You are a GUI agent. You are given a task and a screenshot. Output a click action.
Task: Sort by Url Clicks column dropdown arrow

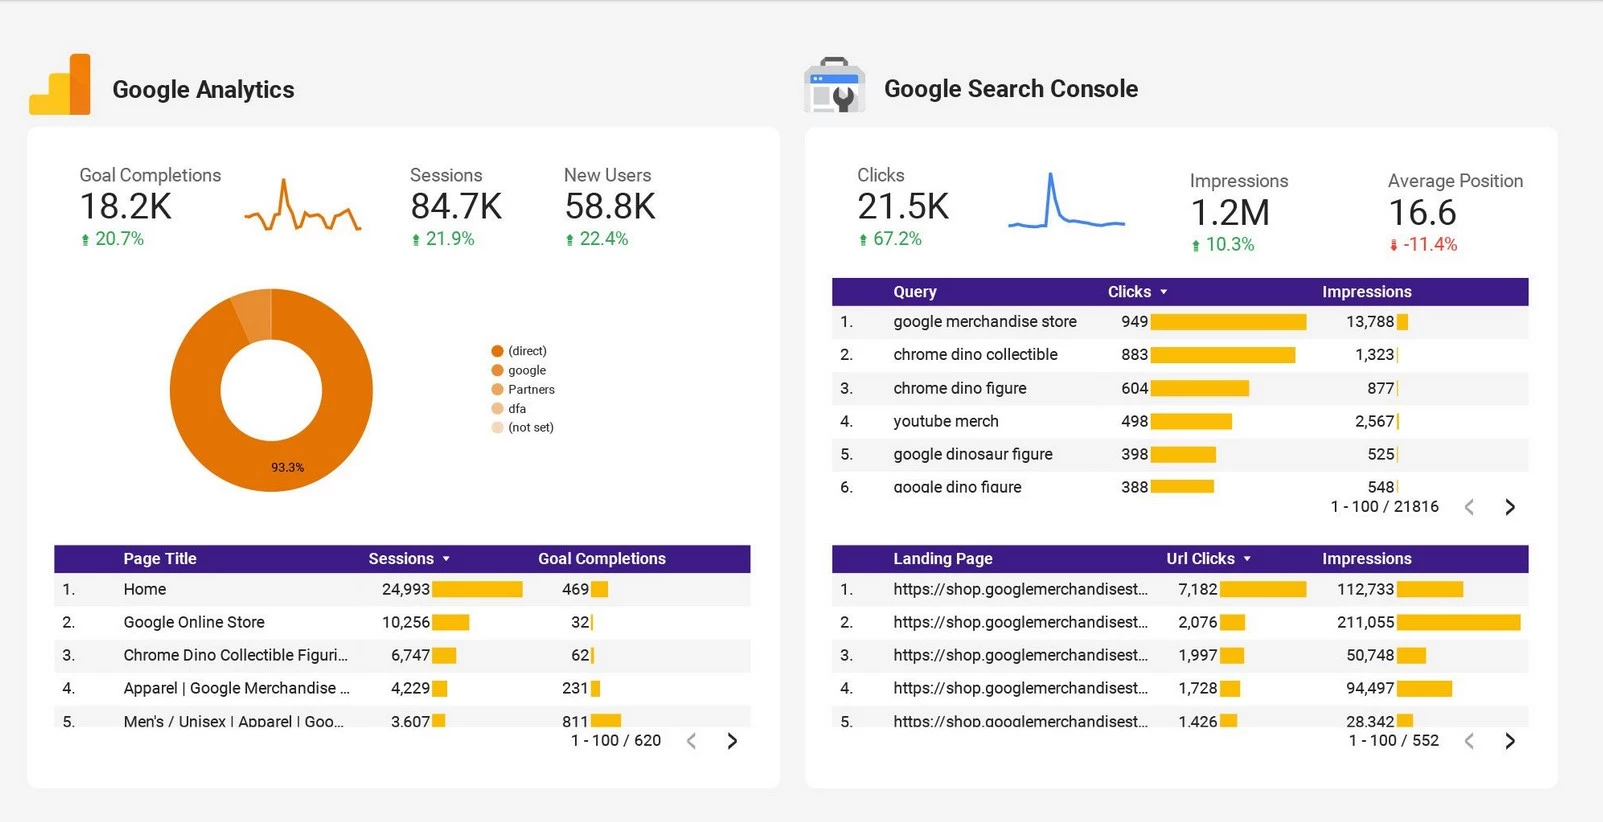1247,559
